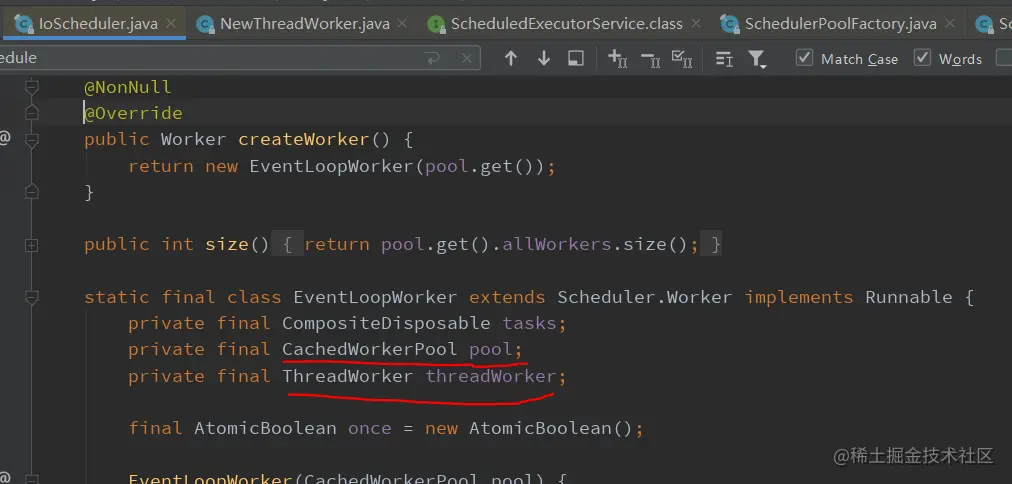The image size is (1012, 484).
Task: Click the Runnable interface name
Action: (909, 297)
